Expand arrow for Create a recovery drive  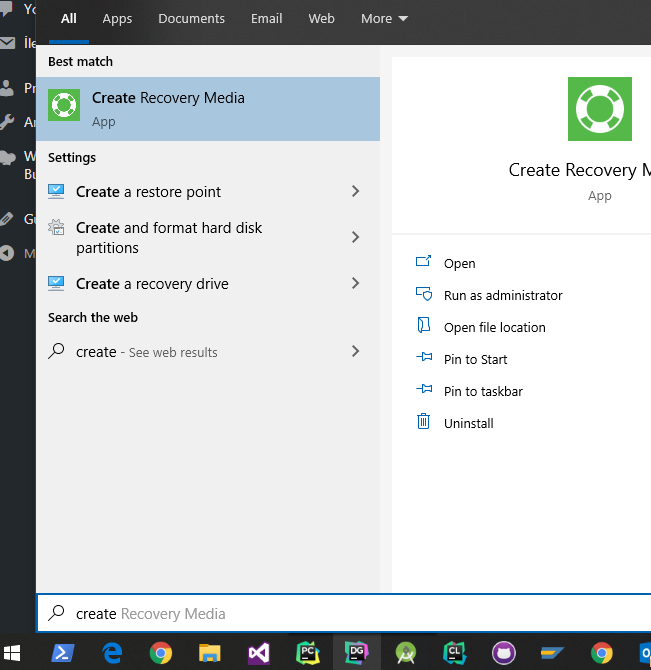355,283
